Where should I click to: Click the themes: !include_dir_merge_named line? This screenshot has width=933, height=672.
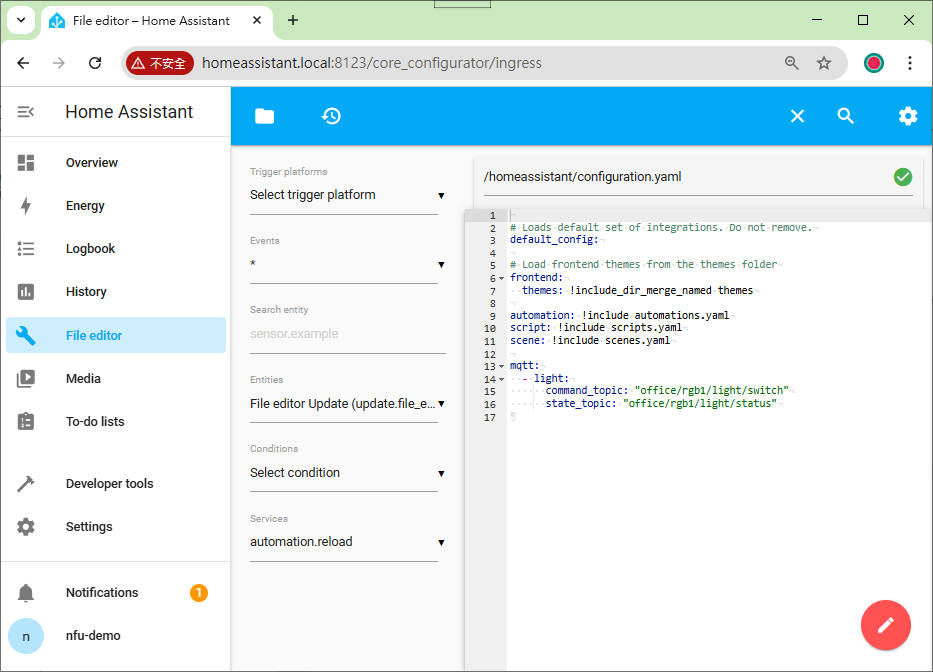click(637, 290)
